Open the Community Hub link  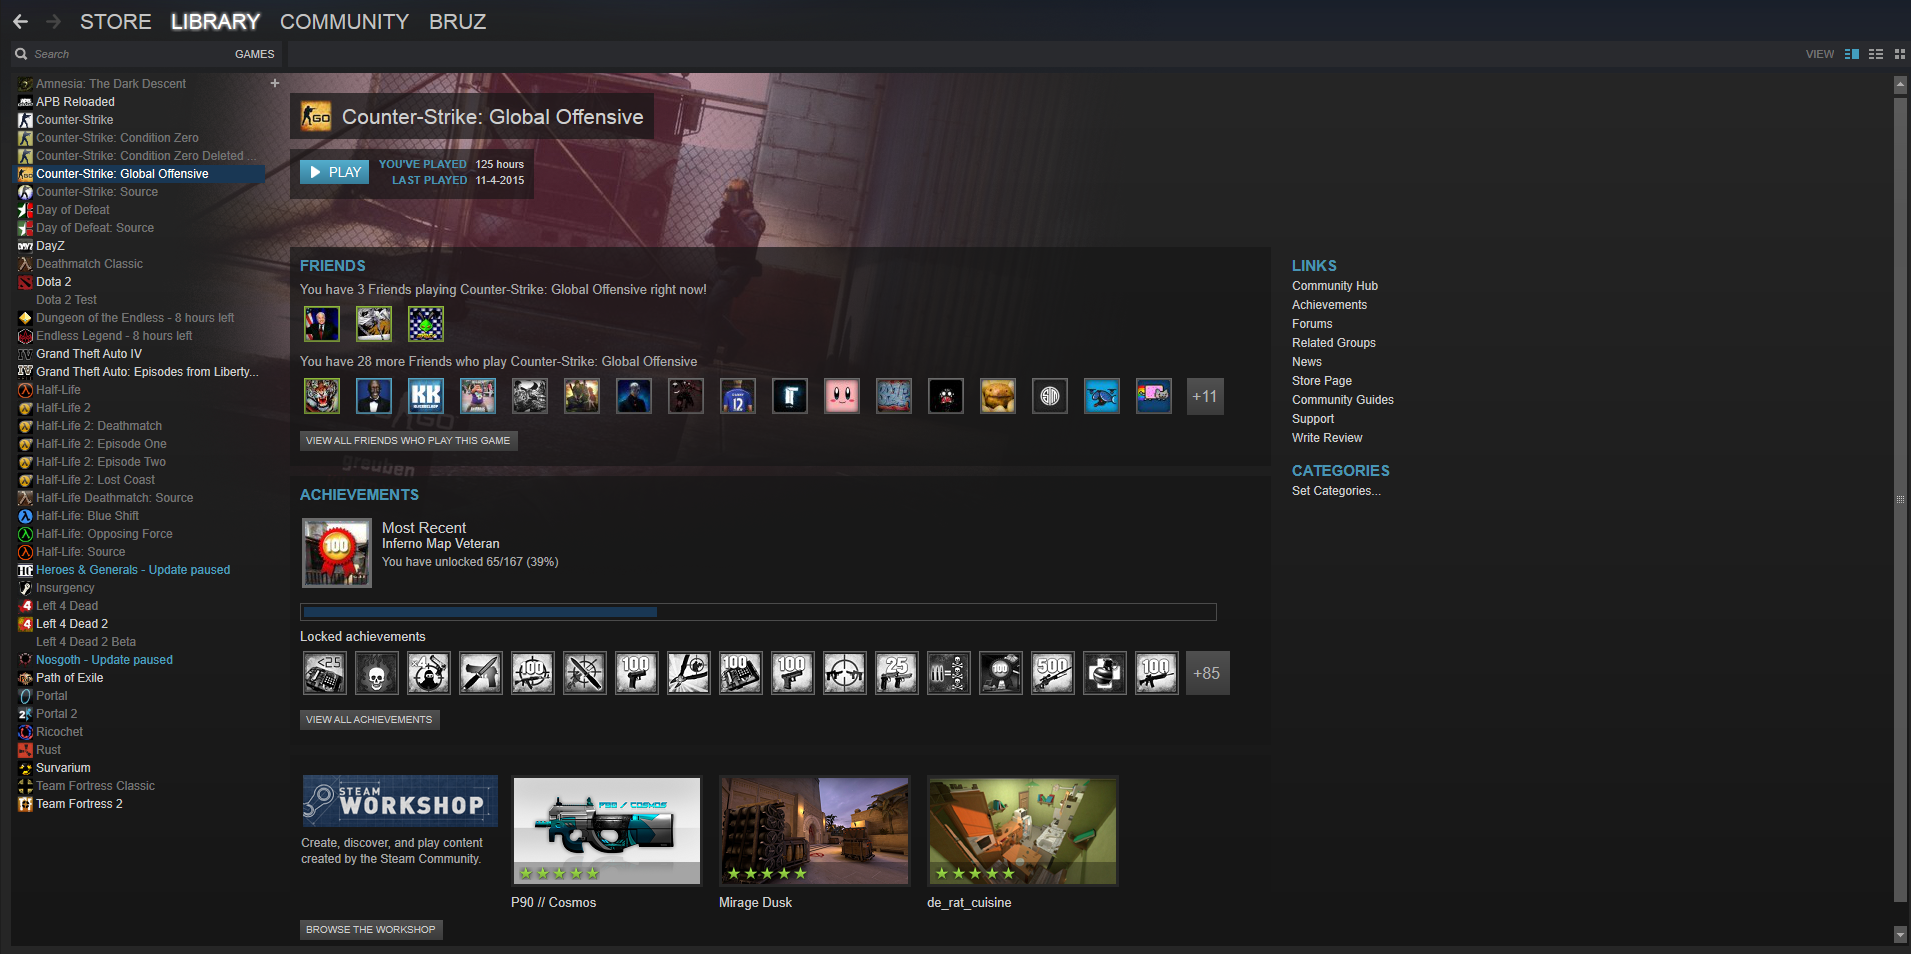click(x=1335, y=286)
